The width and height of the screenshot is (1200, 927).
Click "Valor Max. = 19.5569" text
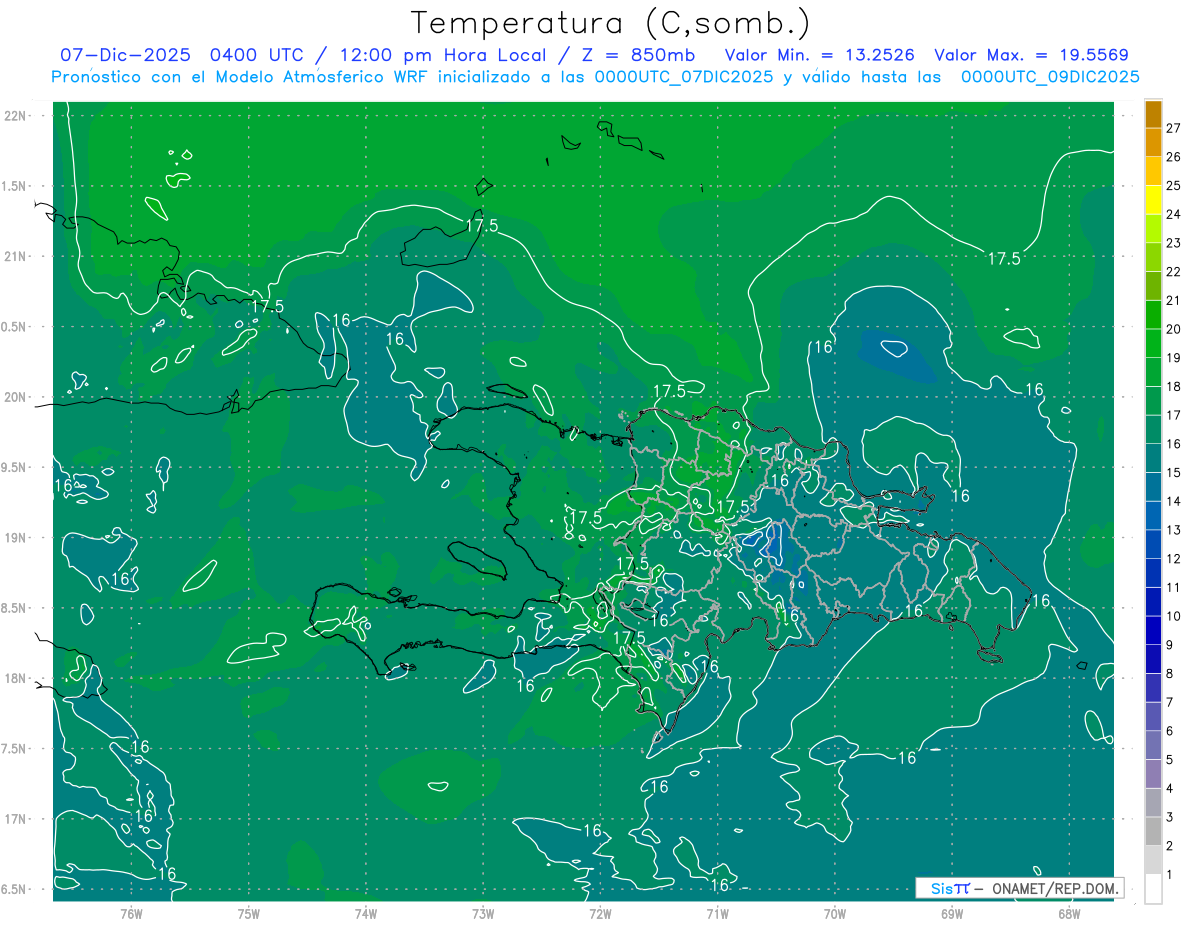click(1031, 55)
